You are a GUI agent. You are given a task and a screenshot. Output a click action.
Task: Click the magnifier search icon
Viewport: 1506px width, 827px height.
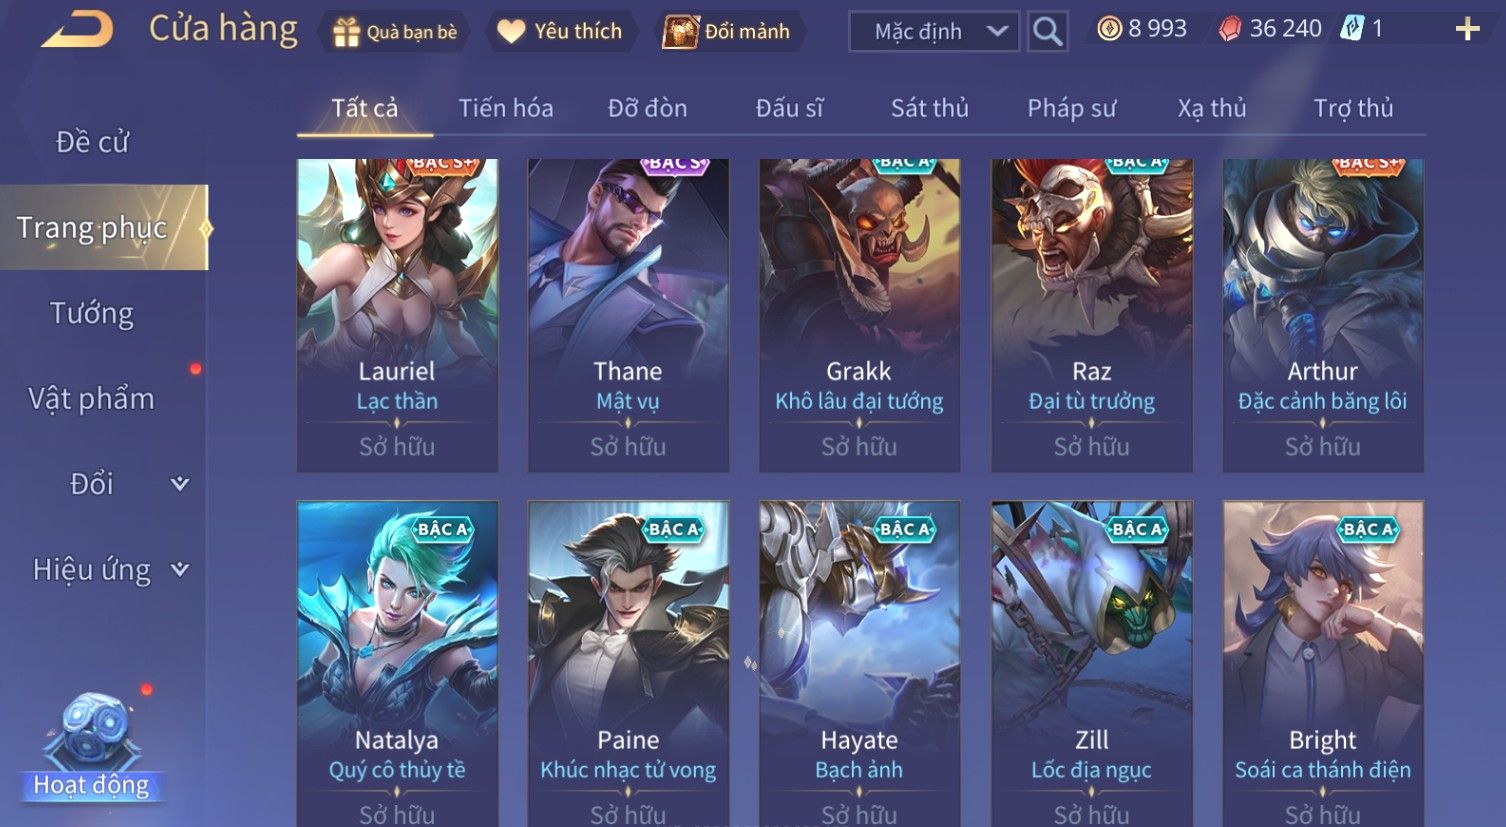point(1047,32)
